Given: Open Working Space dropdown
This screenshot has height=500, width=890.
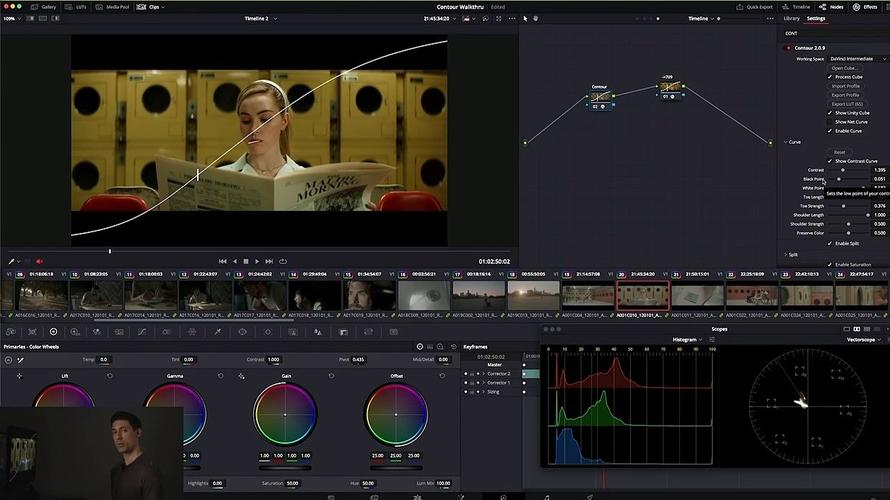Looking at the screenshot, I should 857,59.
